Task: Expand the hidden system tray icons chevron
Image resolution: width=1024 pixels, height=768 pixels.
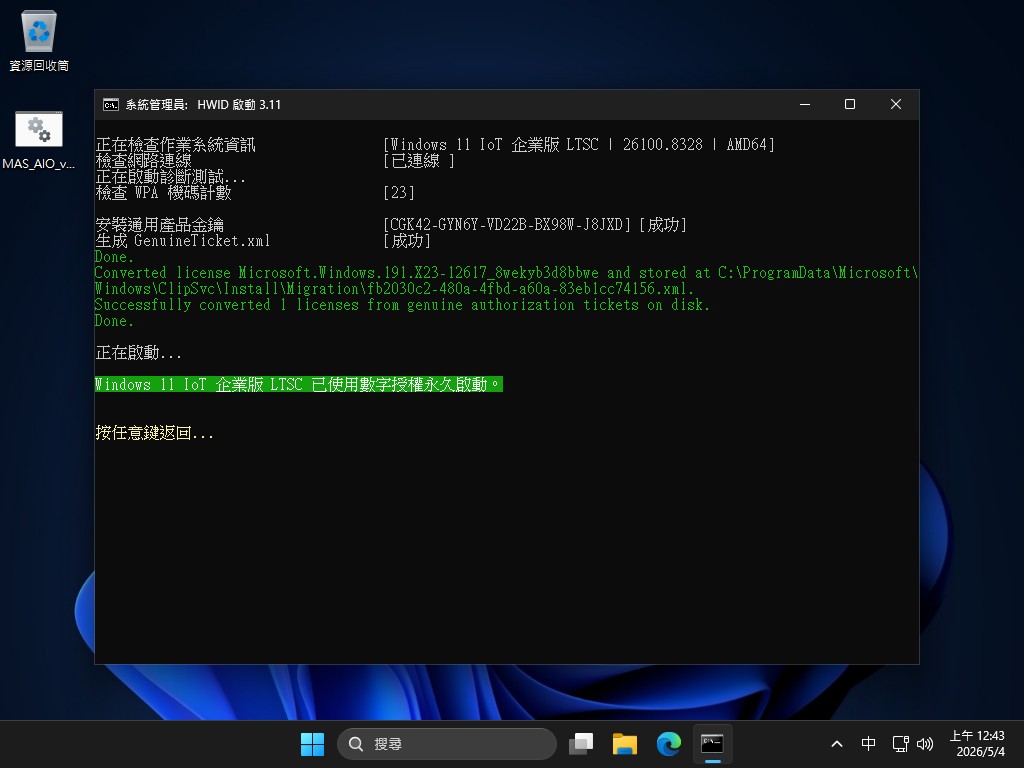Action: (x=837, y=744)
